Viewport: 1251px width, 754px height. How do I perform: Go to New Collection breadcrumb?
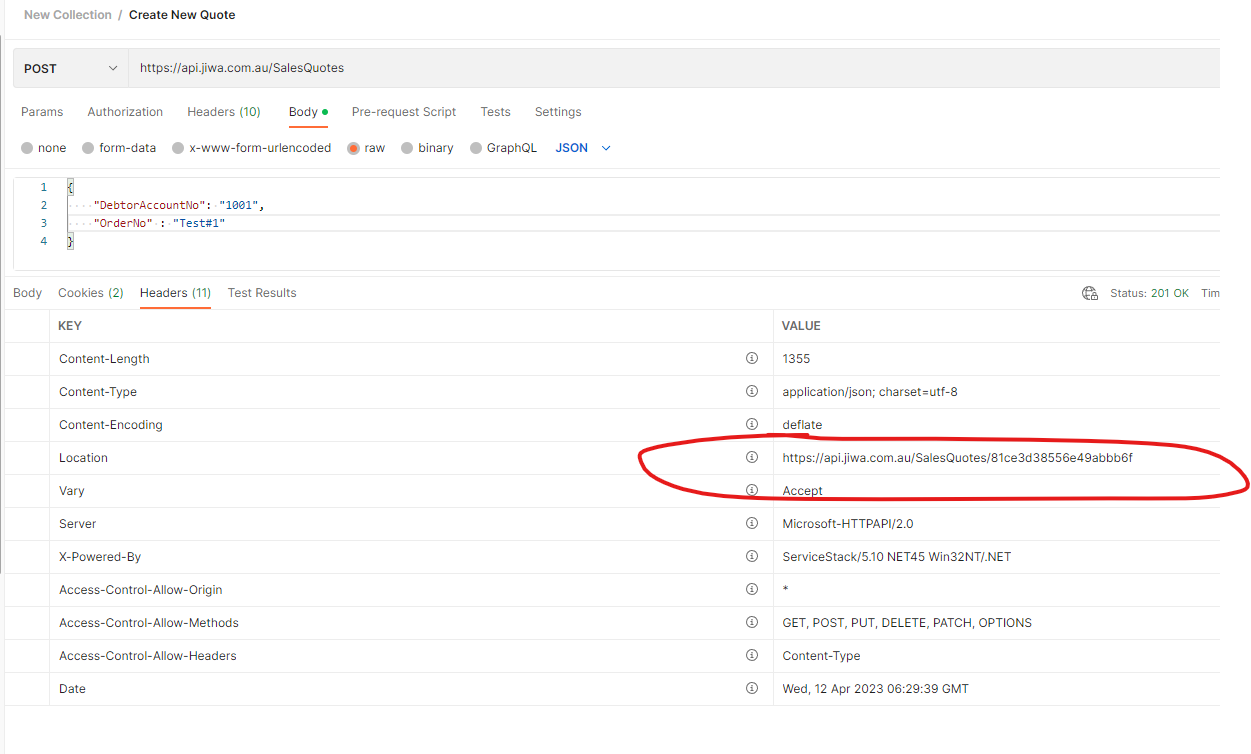[68, 15]
